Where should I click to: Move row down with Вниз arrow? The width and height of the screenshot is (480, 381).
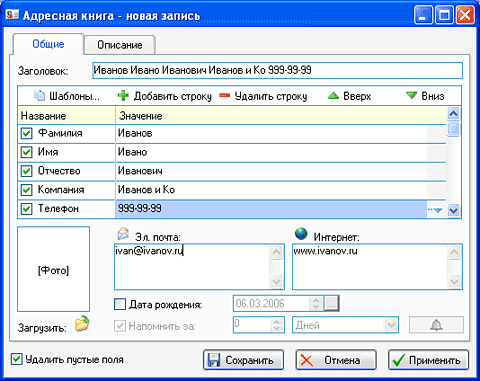pos(411,96)
